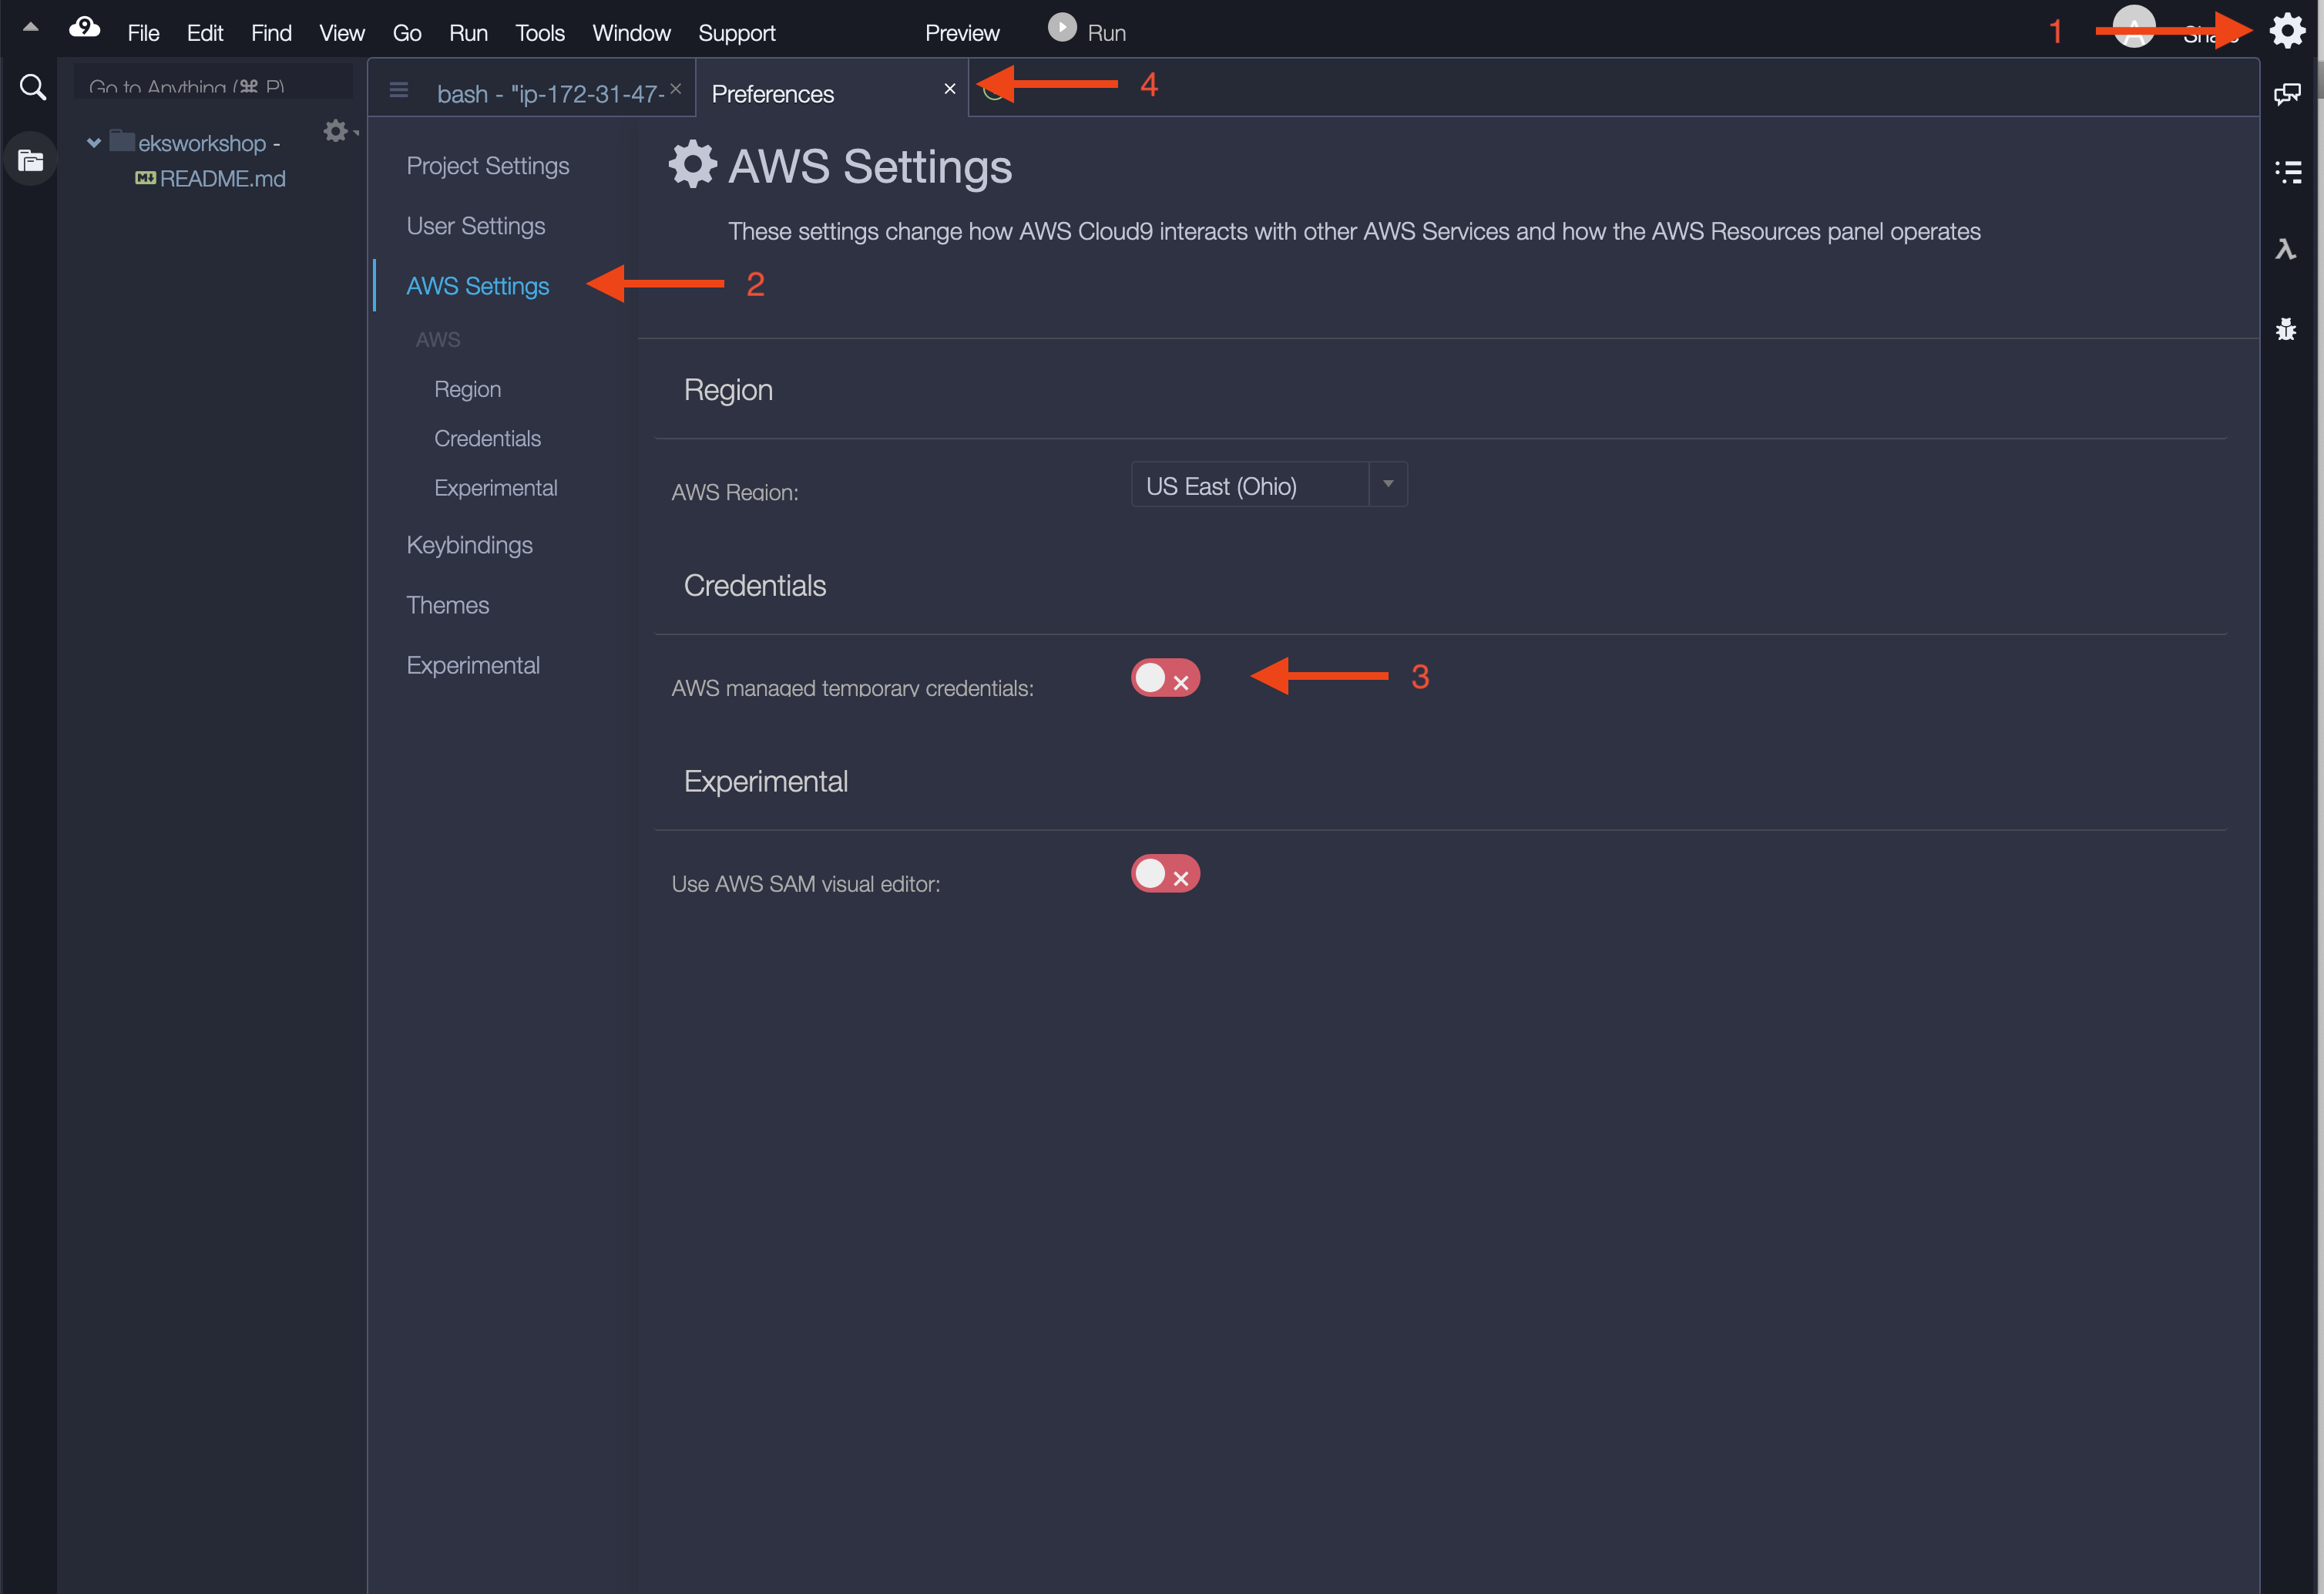Show the Environment file tree icon
The image size is (2324, 1594).
click(x=30, y=160)
